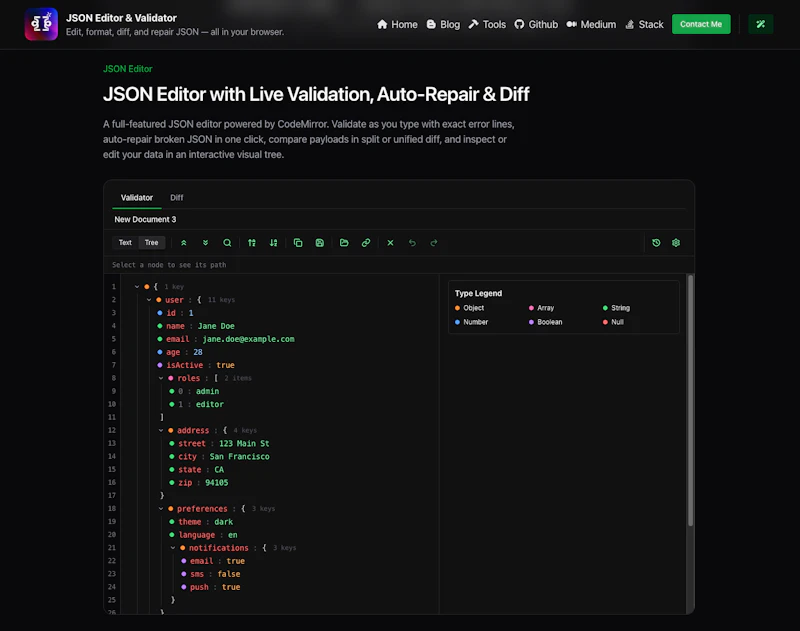The width and height of the screenshot is (800, 631).
Task: Click the Contact Me button
Action: click(701, 24)
